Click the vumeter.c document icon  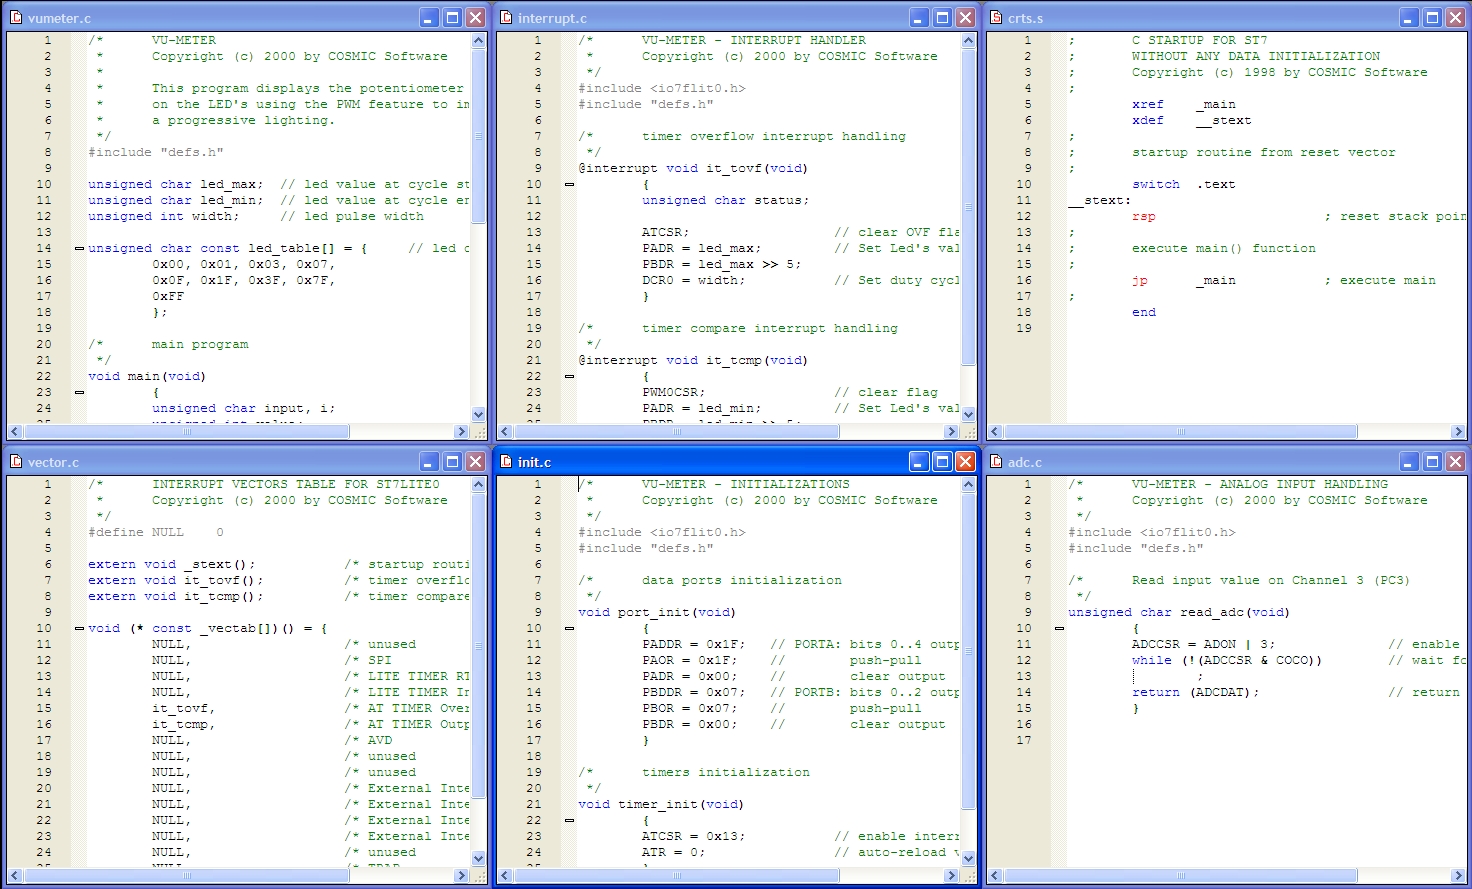(x=16, y=18)
